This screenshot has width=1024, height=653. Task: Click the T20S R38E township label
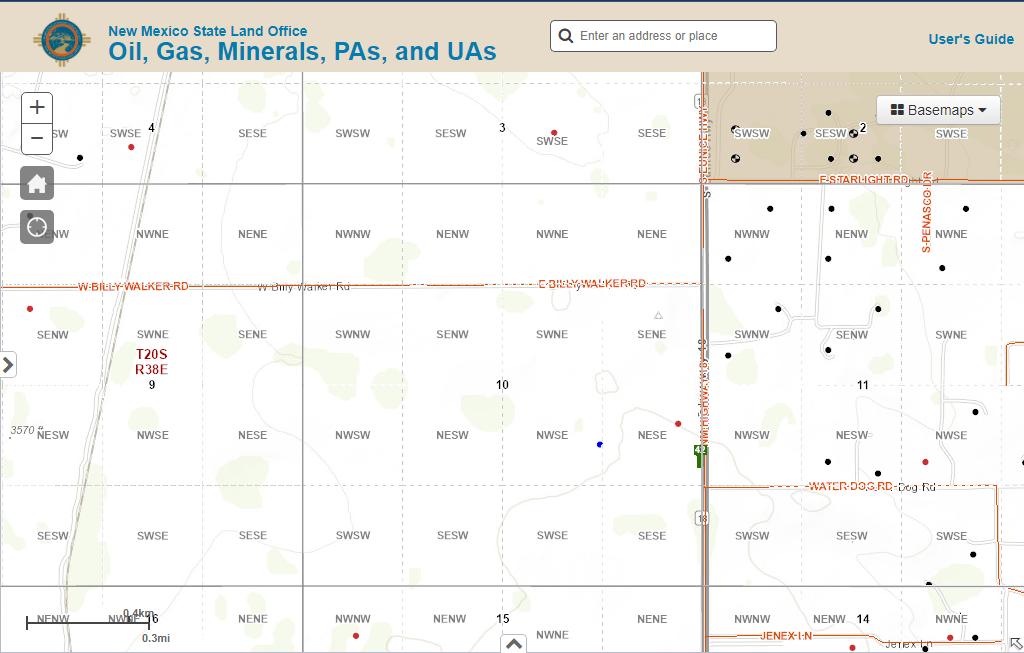pyautogui.click(x=152, y=362)
